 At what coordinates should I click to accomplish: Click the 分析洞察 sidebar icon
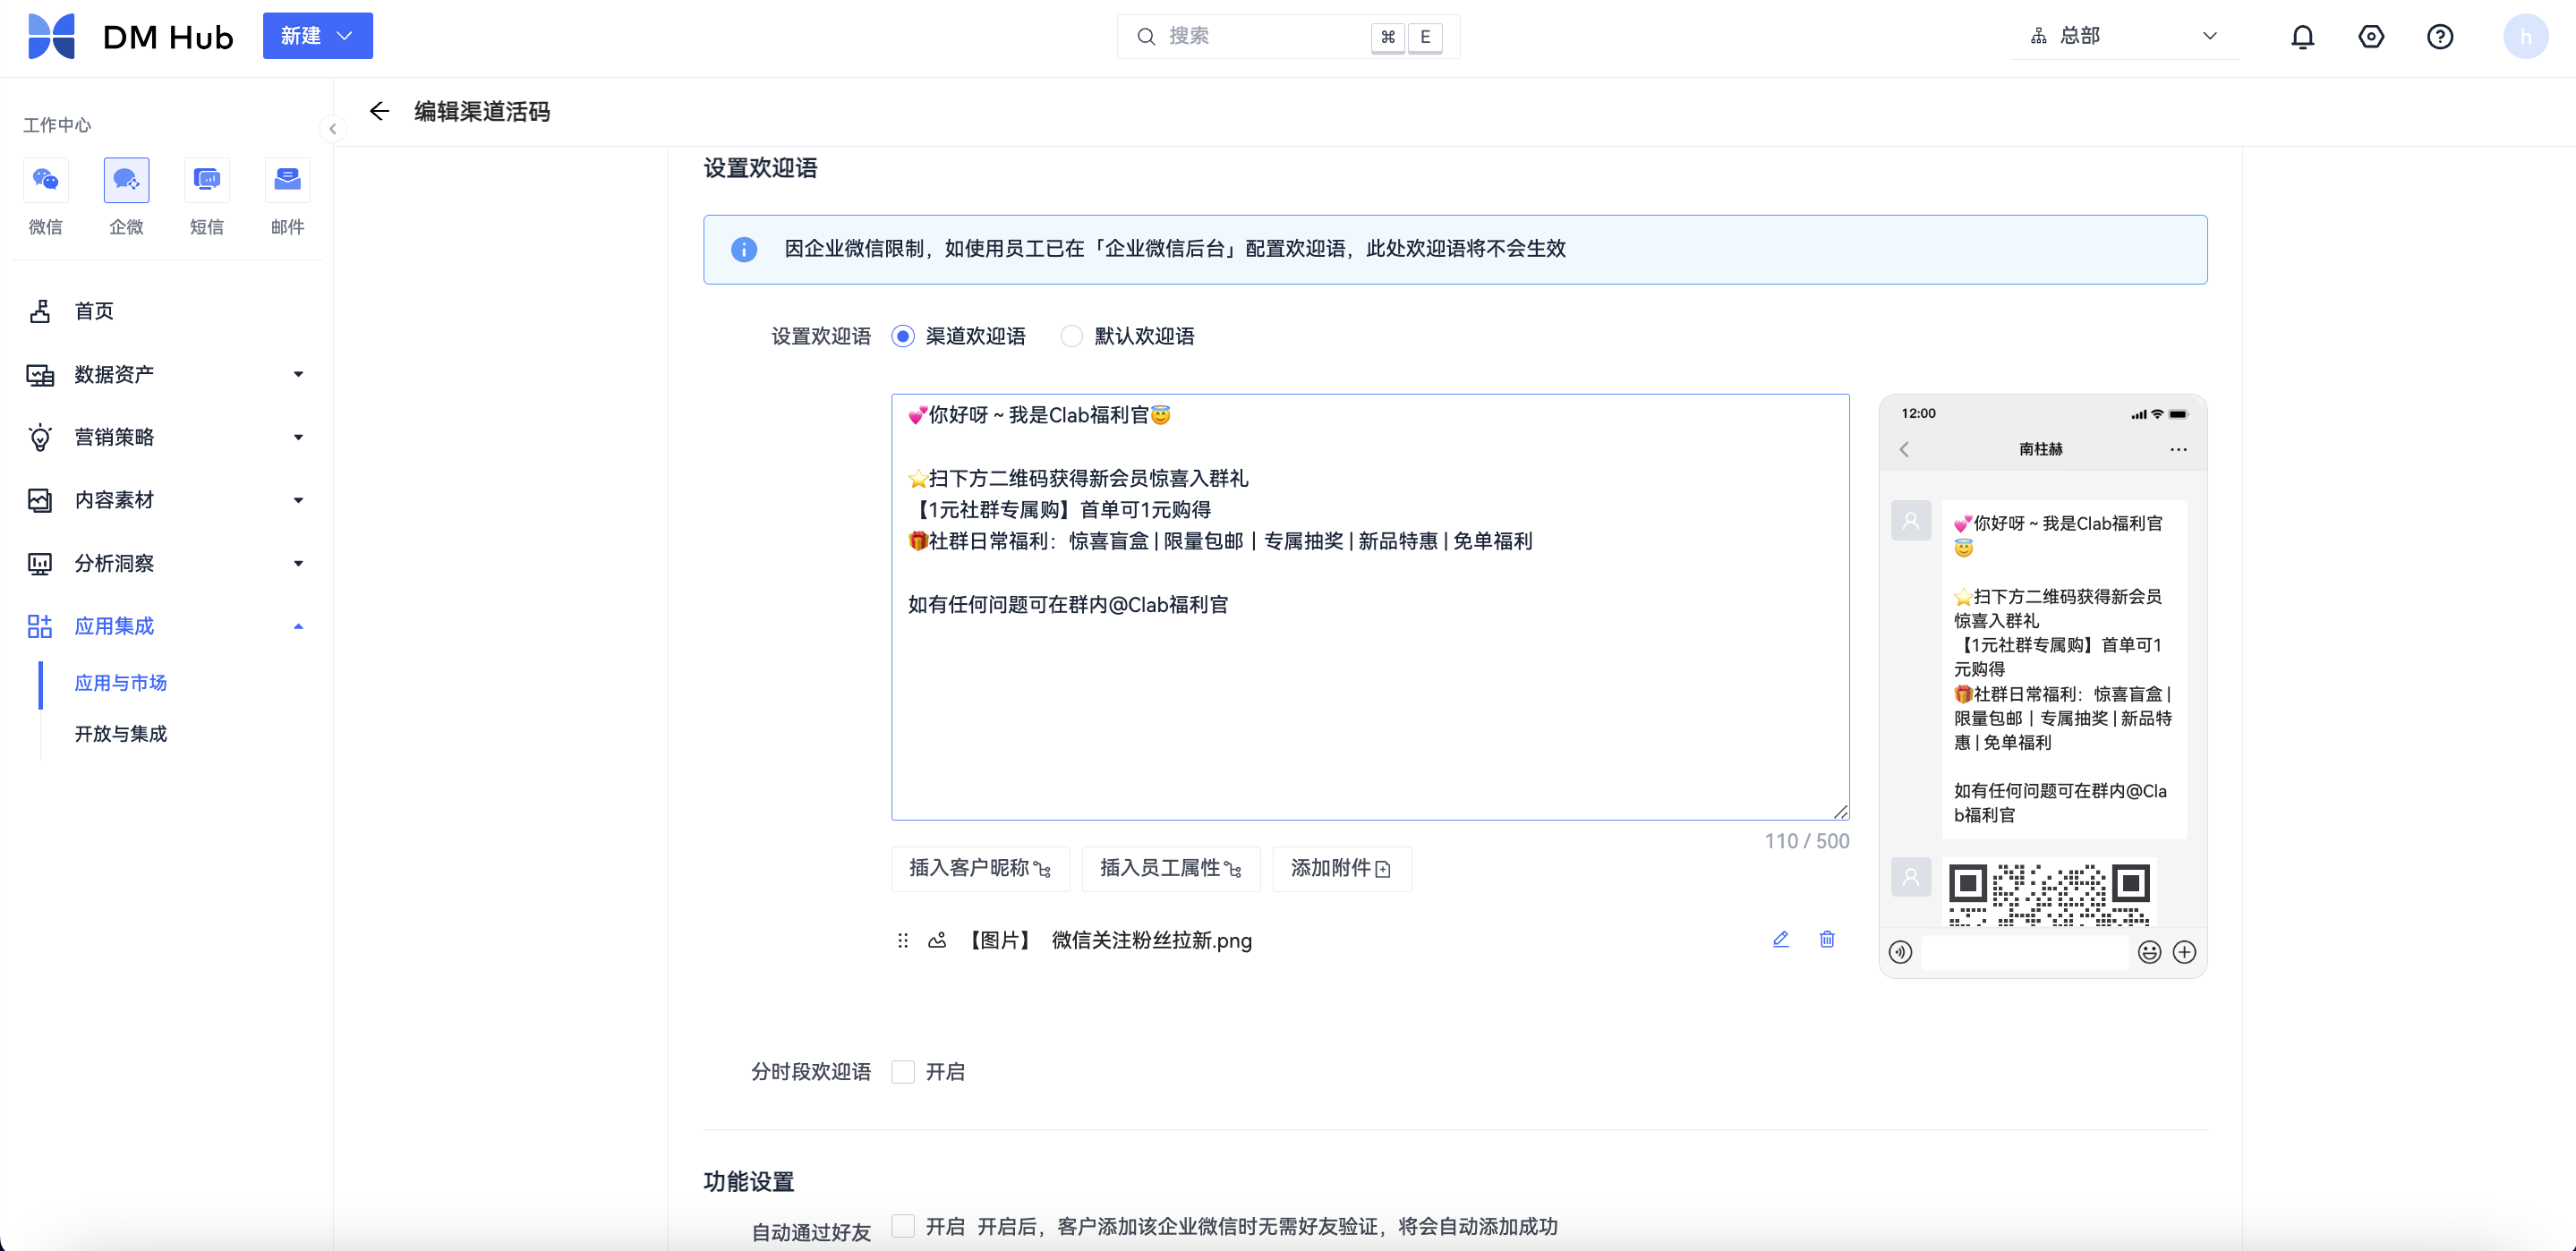[40, 564]
